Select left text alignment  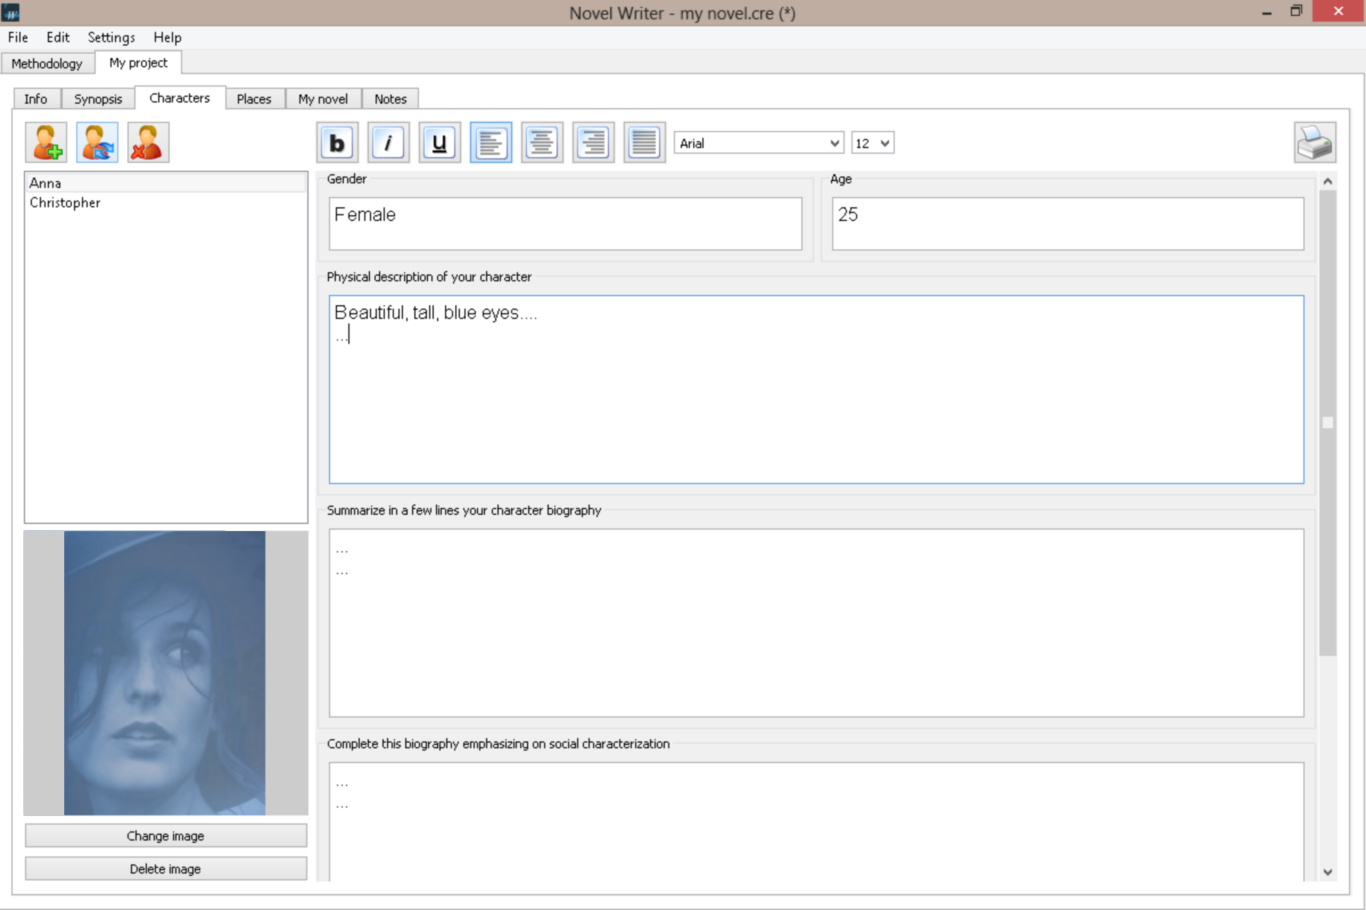(491, 143)
